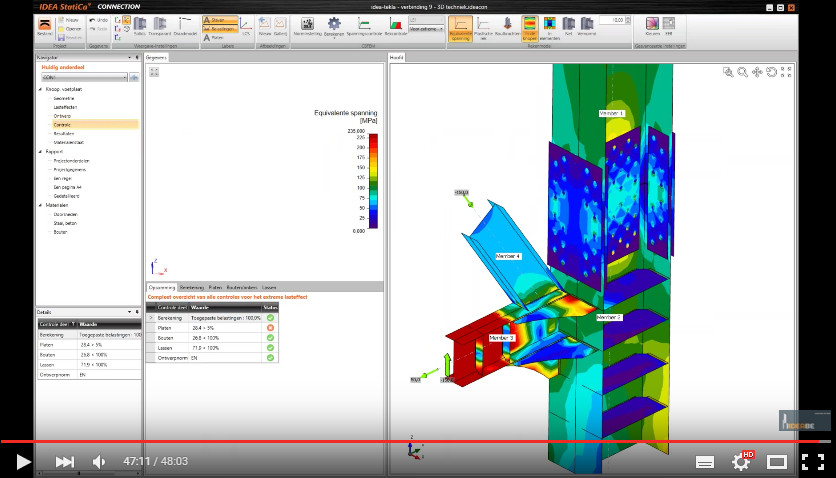Toggle the Staven labels button
The image size is (836, 478).
click(x=220, y=19)
